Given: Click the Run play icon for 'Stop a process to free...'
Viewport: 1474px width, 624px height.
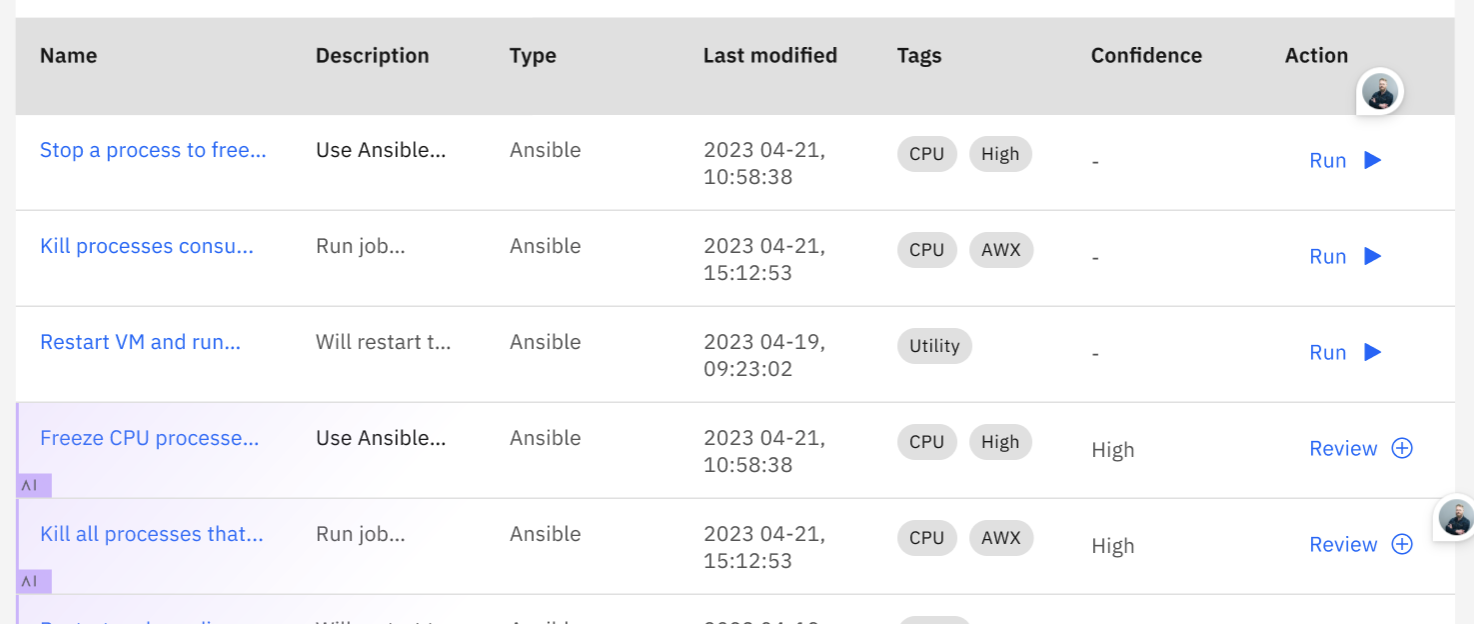Looking at the screenshot, I should click(1372, 160).
